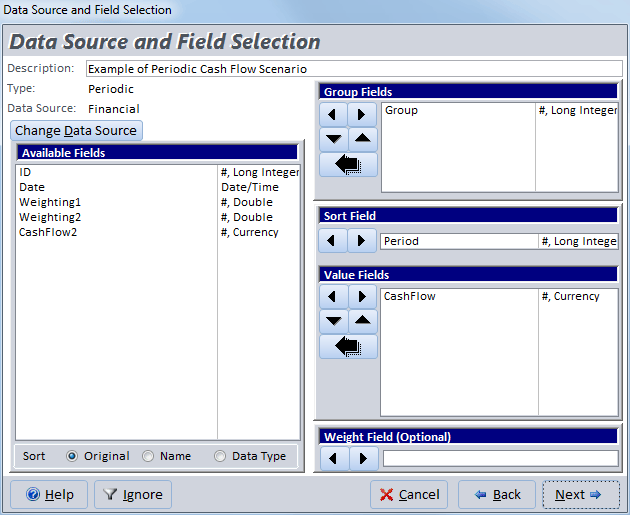630x515 pixels.
Task: Select the Original sort radio button
Action: click(x=72, y=456)
